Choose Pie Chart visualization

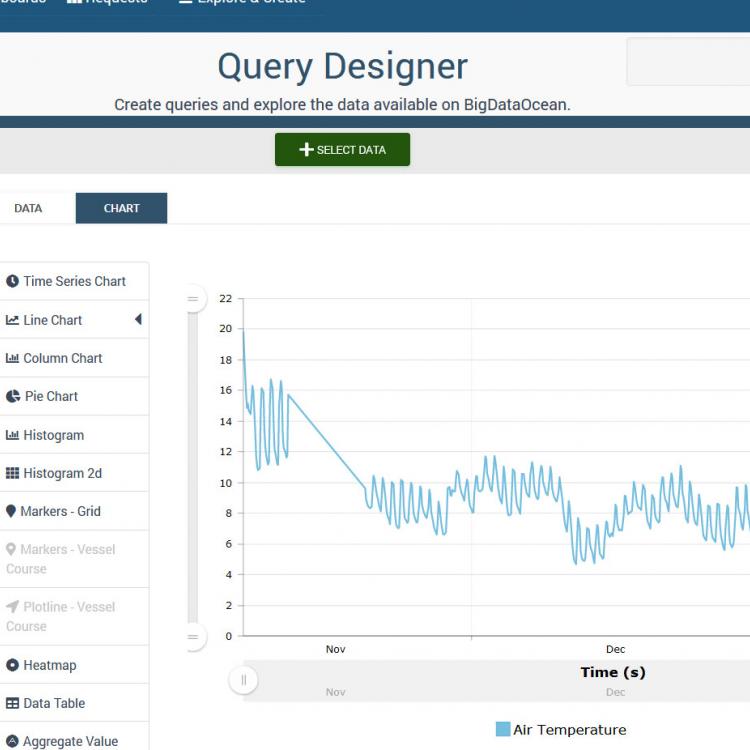click(74, 396)
